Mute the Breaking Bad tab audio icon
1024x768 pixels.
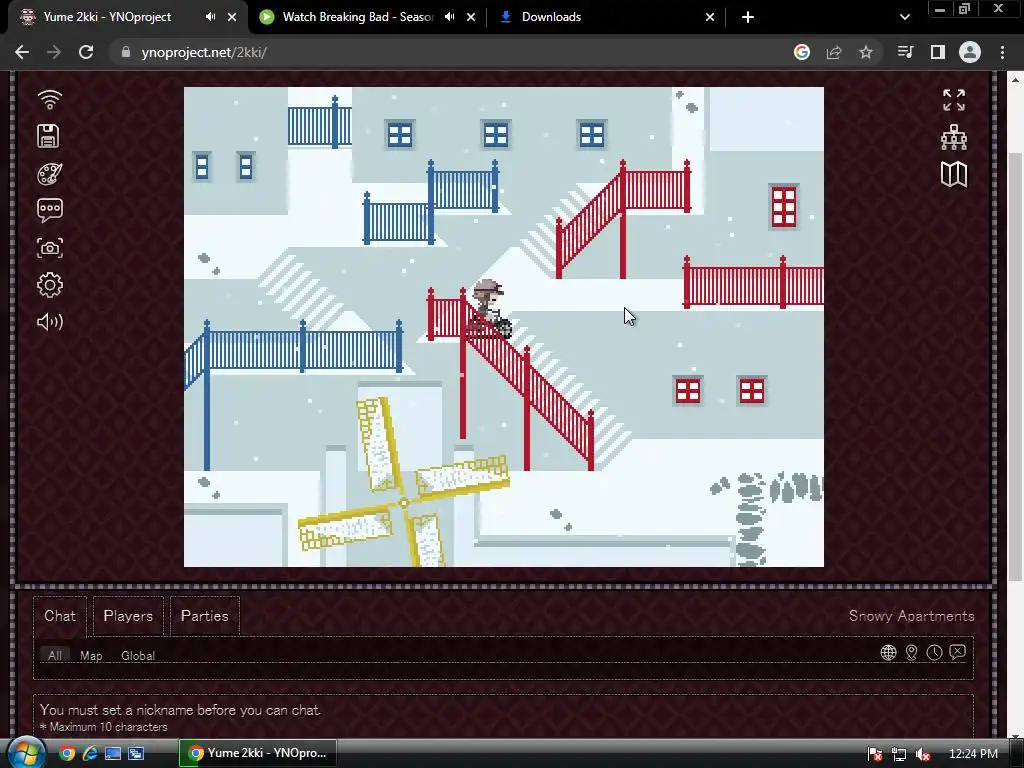(x=449, y=17)
